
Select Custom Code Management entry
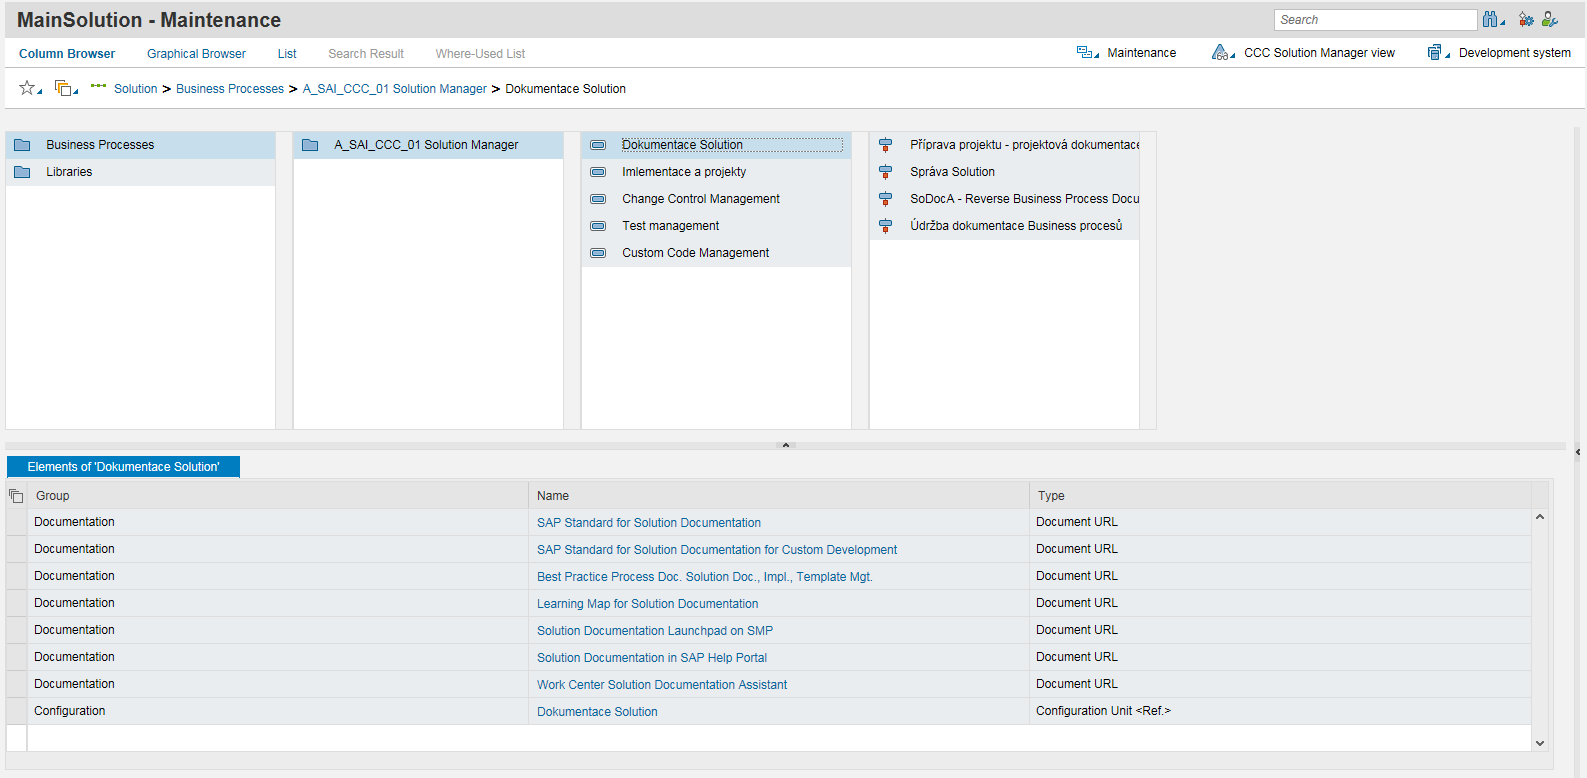point(716,253)
